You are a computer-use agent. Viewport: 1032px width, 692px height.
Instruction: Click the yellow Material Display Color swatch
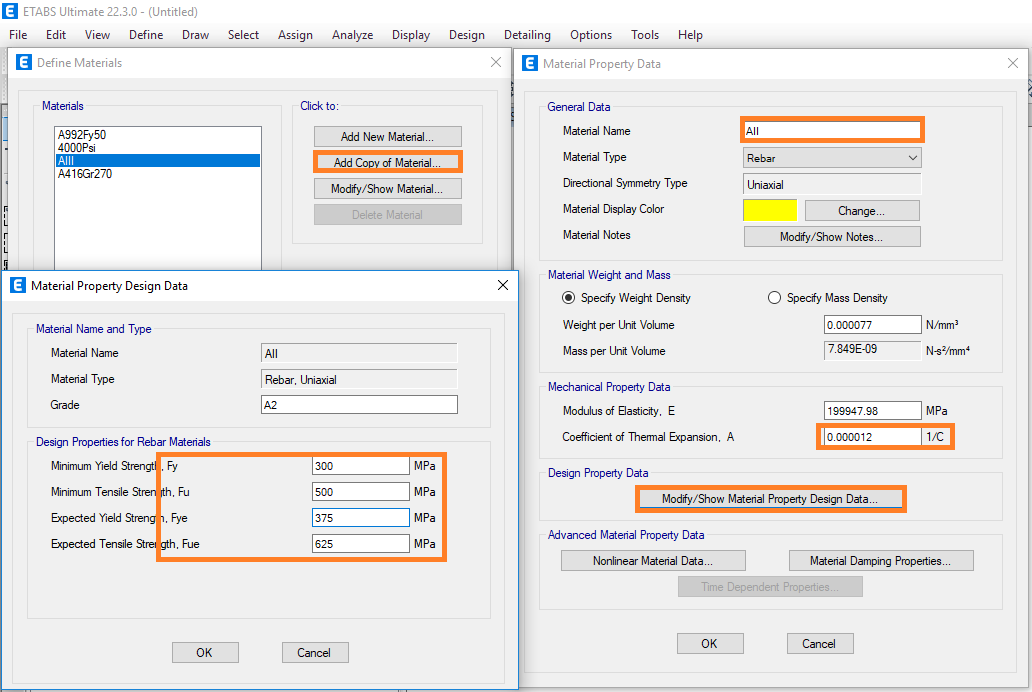[x=770, y=210]
